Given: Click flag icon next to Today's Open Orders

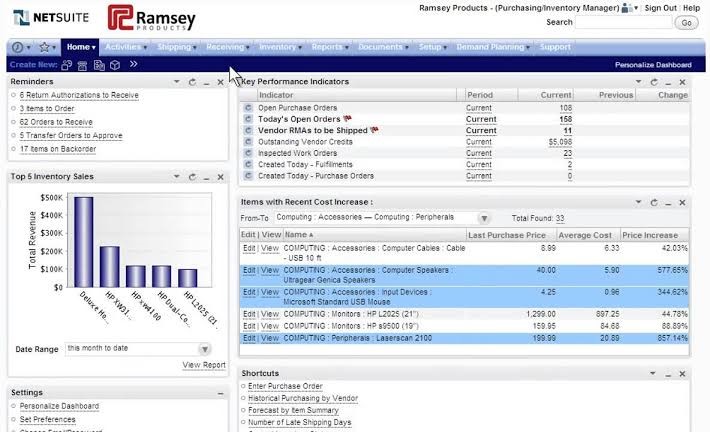Looking at the screenshot, I should click(347, 119).
